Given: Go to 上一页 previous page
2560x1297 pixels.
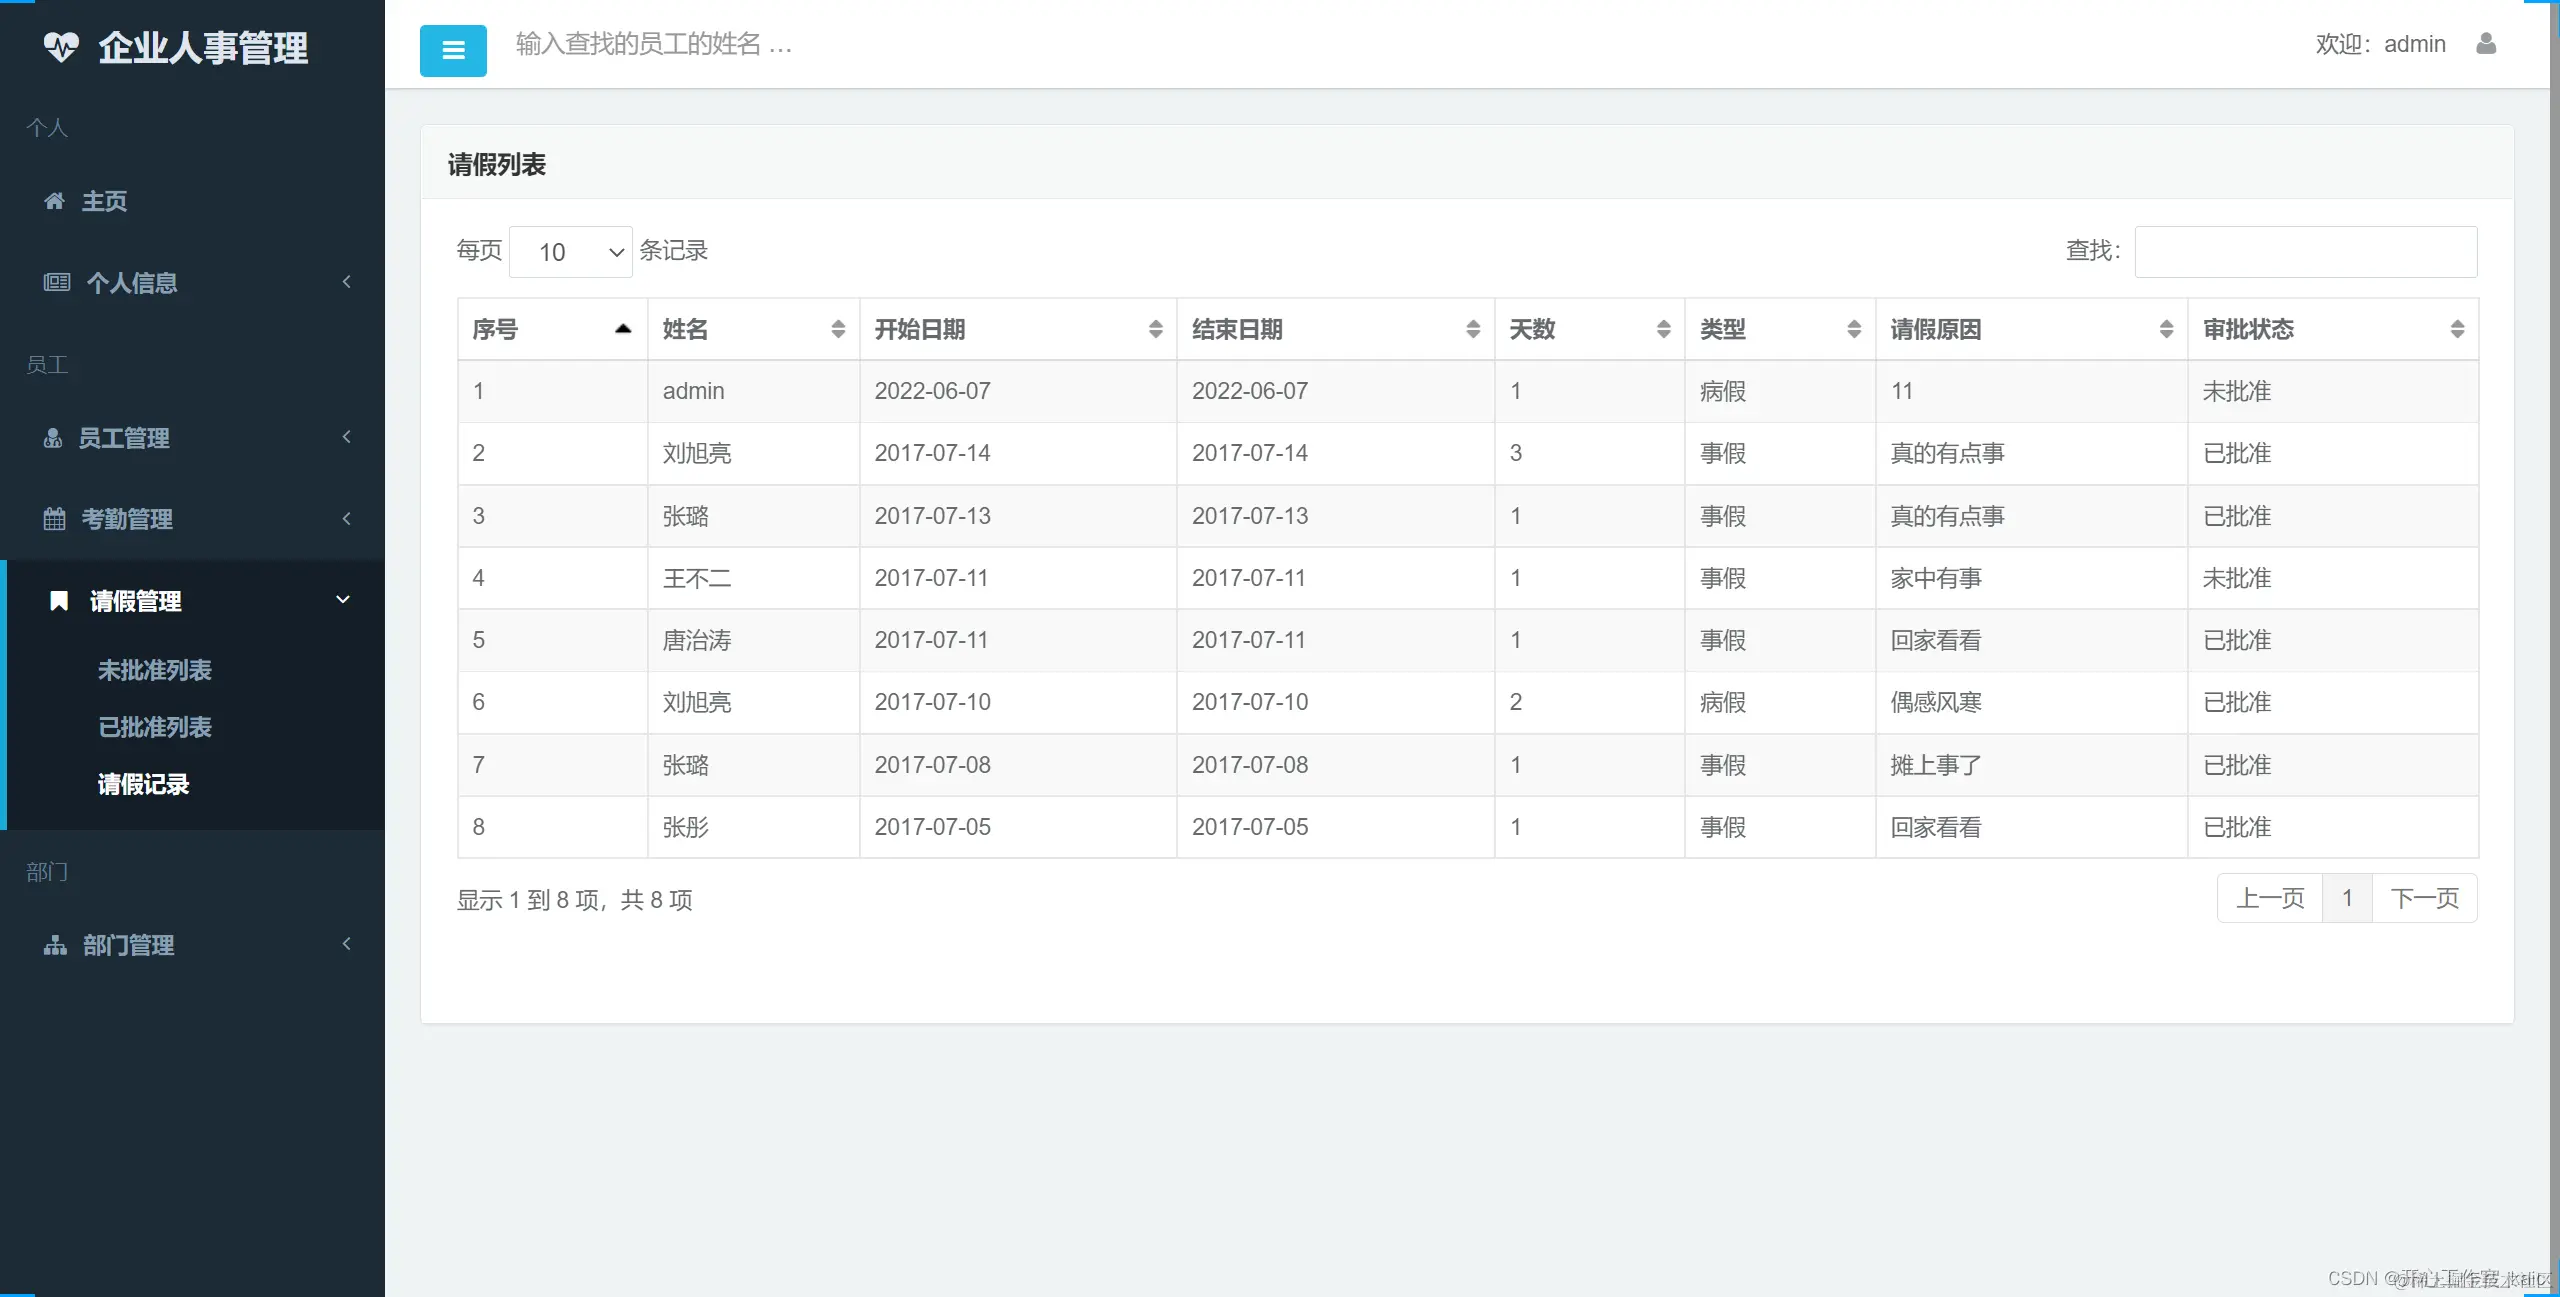Looking at the screenshot, I should pos(2270,898).
